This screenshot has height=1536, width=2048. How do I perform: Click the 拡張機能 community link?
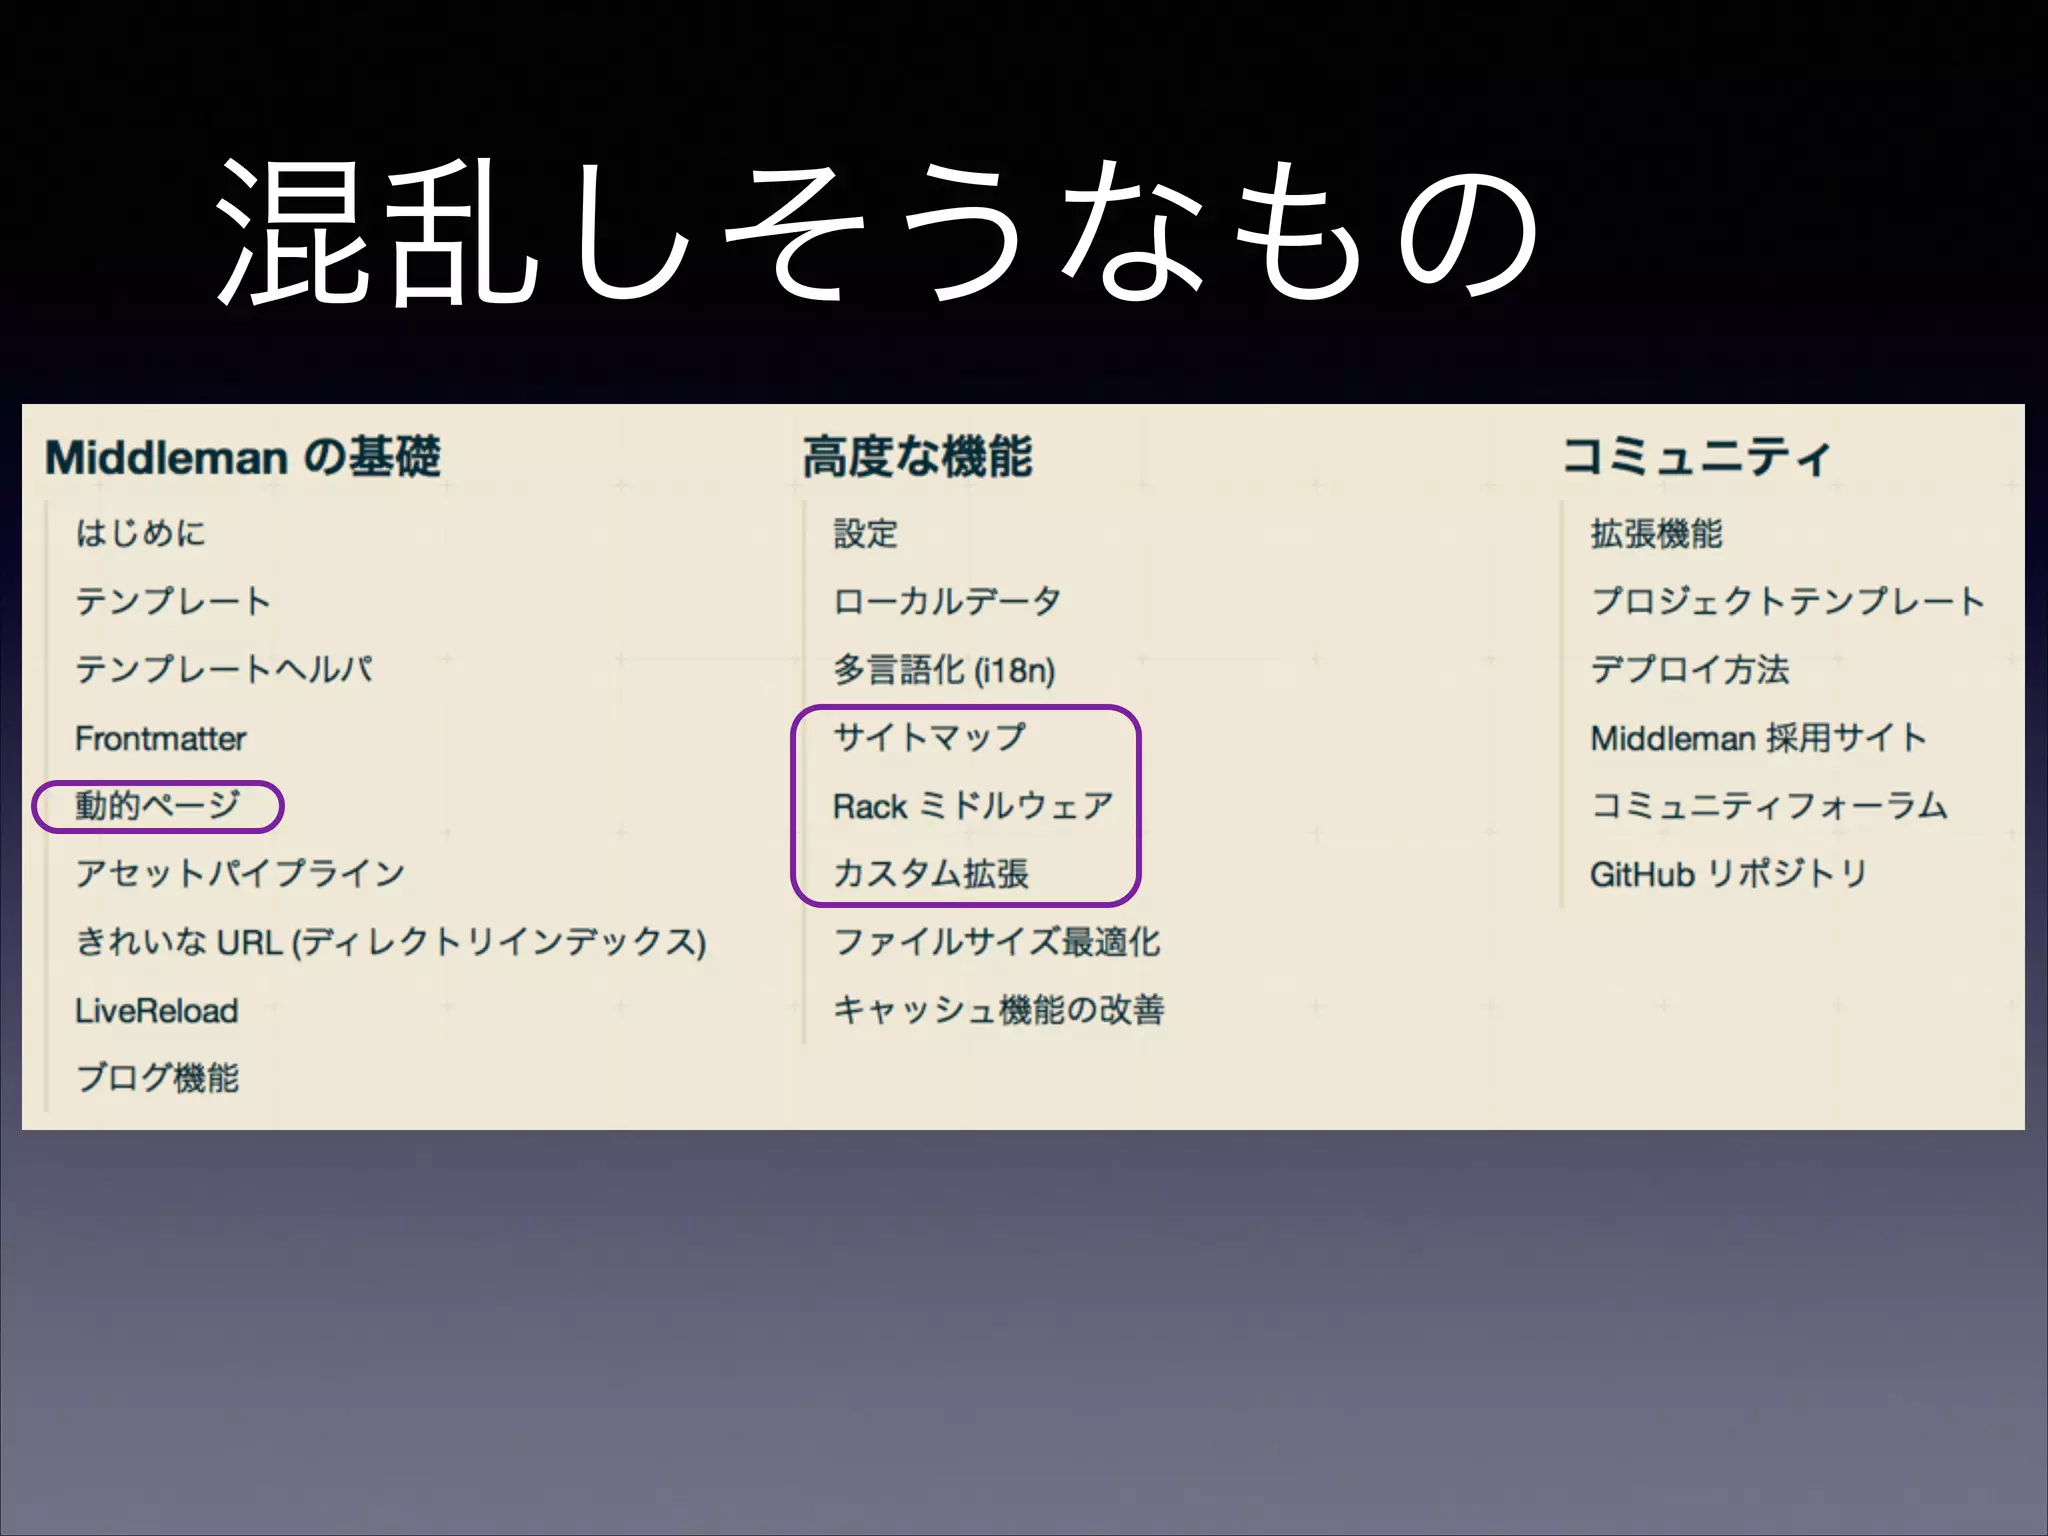[x=1657, y=533]
